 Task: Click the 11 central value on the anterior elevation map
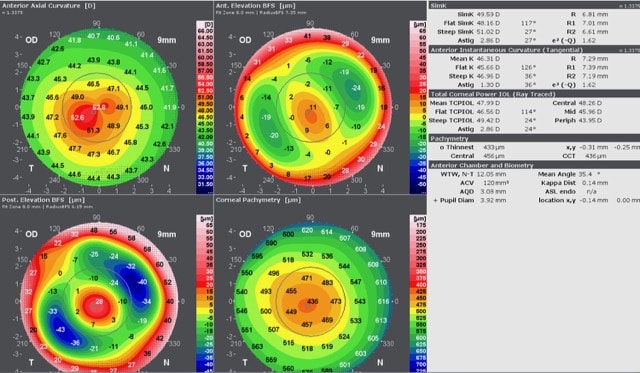click(313, 107)
